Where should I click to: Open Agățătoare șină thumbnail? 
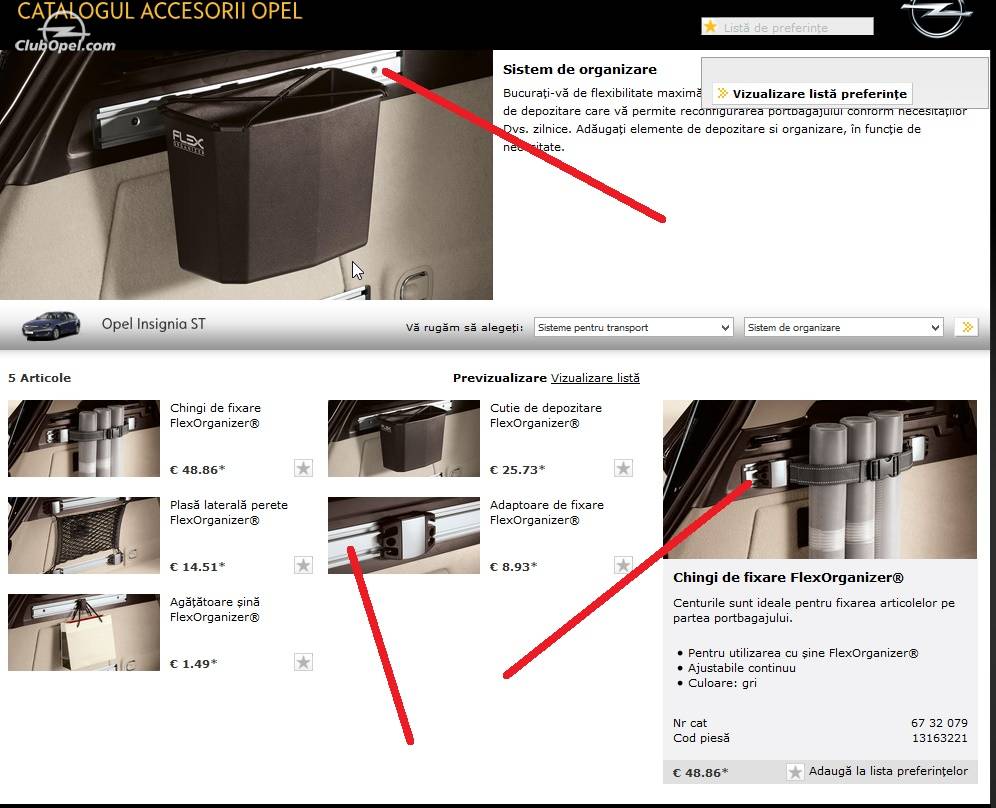pyautogui.click(x=84, y=632)
